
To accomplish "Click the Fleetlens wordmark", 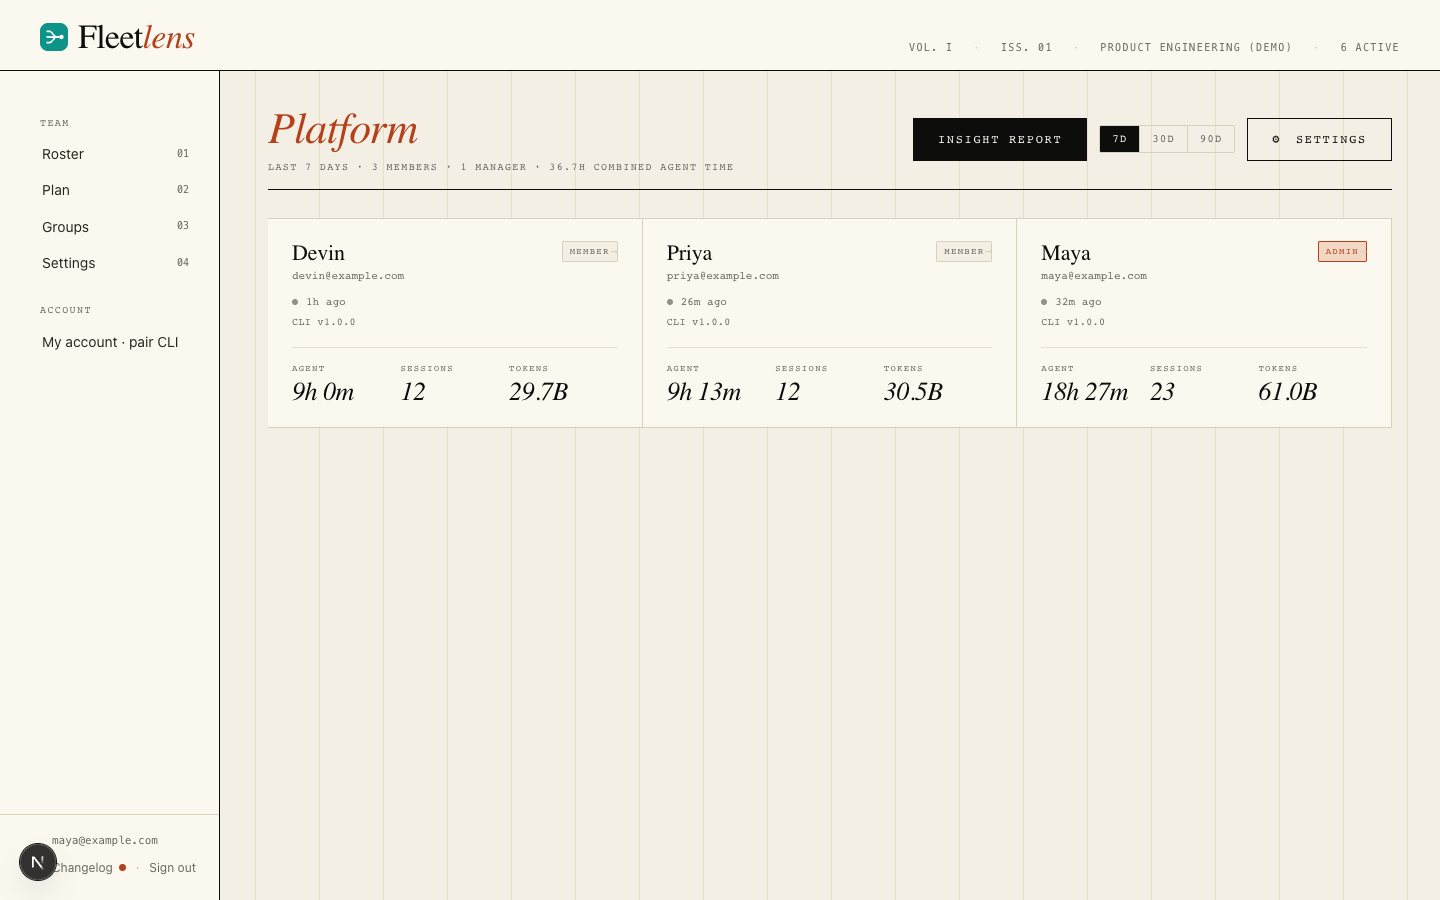I will point(136,37).
